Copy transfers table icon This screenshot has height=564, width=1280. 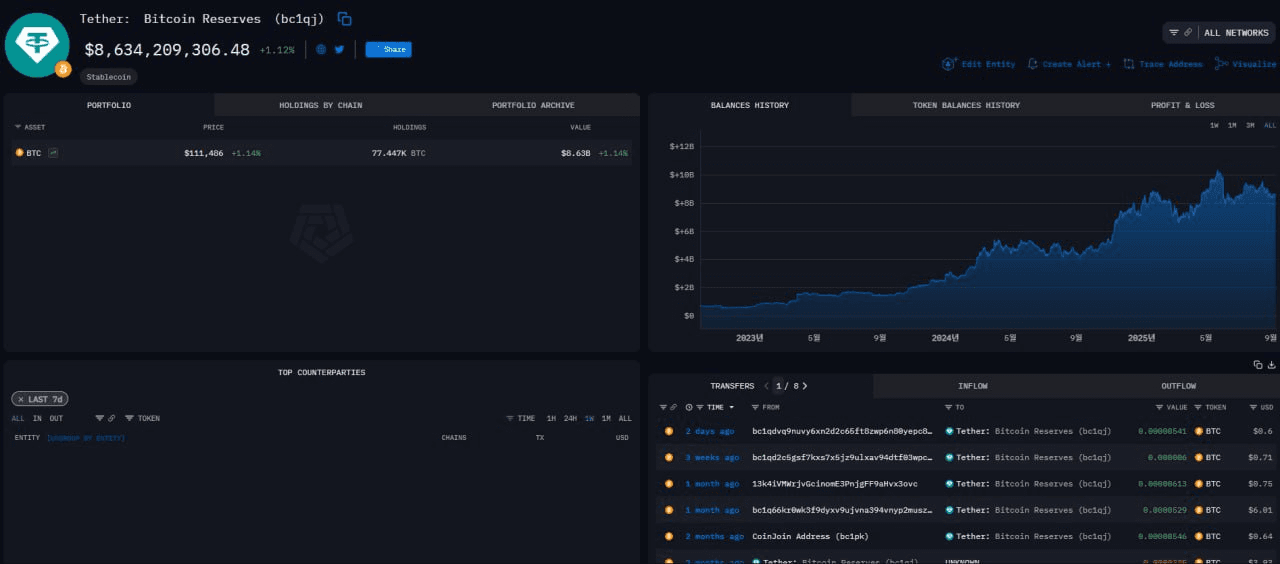(x=1258, y=365)
